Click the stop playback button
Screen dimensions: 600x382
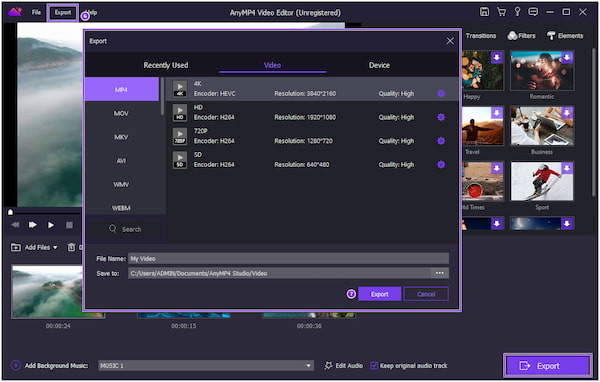69,225
